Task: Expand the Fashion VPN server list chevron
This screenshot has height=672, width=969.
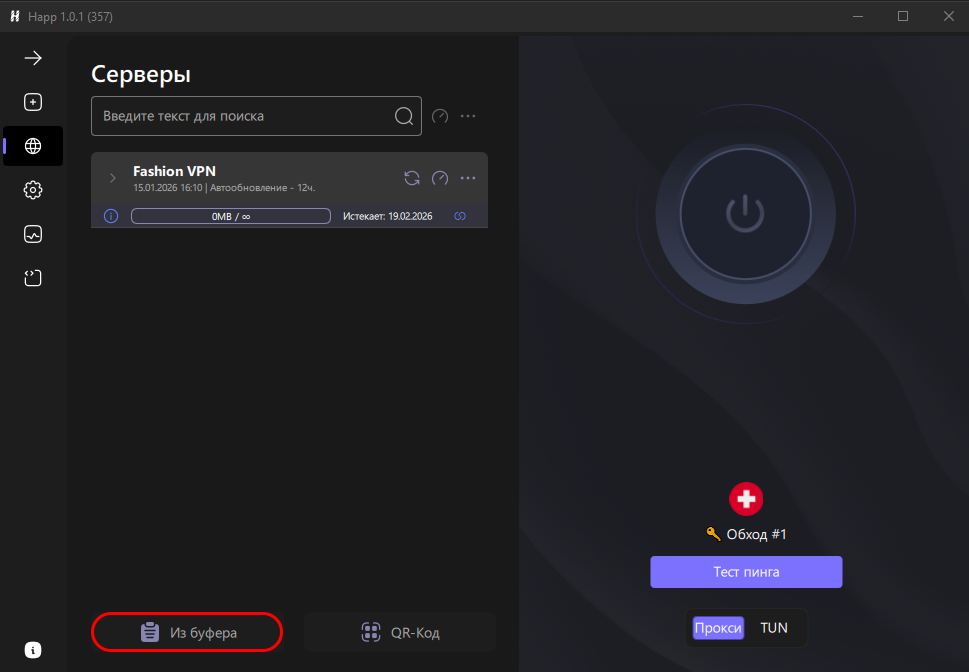Action: point(112,178)
